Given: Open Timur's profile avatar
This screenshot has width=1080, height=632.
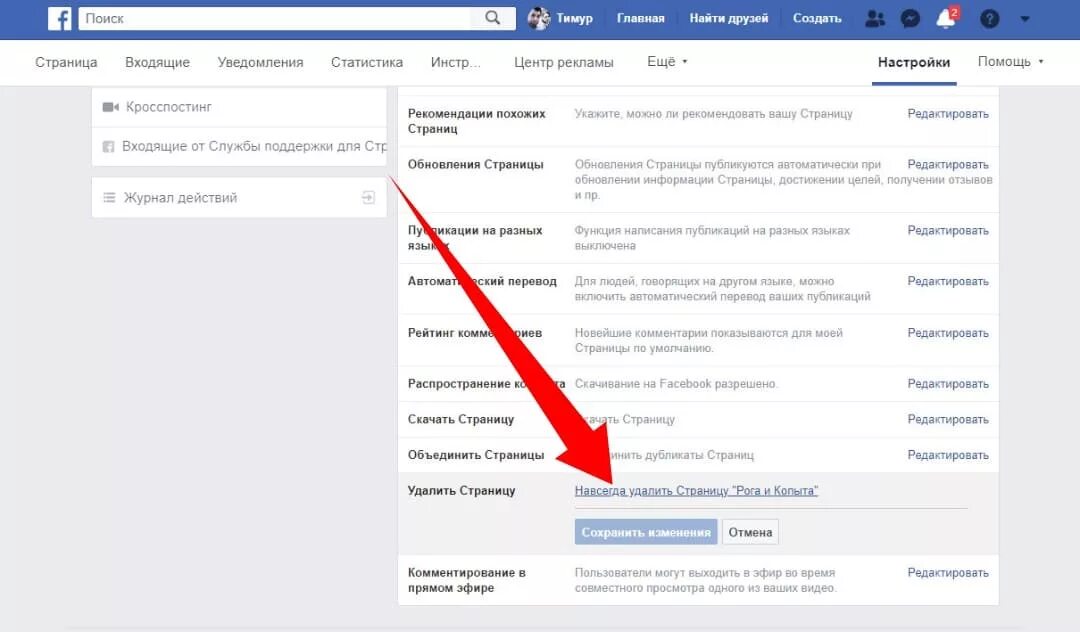Looking at the screenshot, I should pyautogui.click(x=539, y=19).
